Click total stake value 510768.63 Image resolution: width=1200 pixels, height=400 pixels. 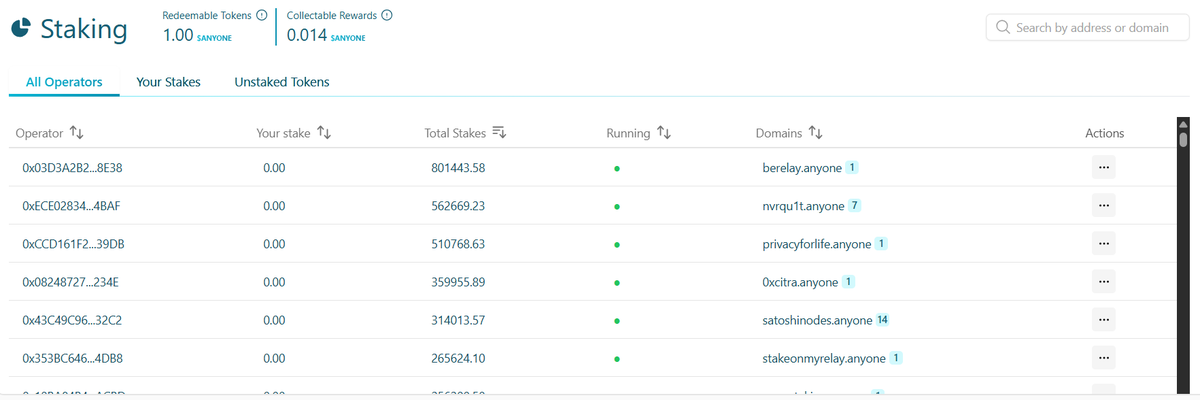[457, 244]
